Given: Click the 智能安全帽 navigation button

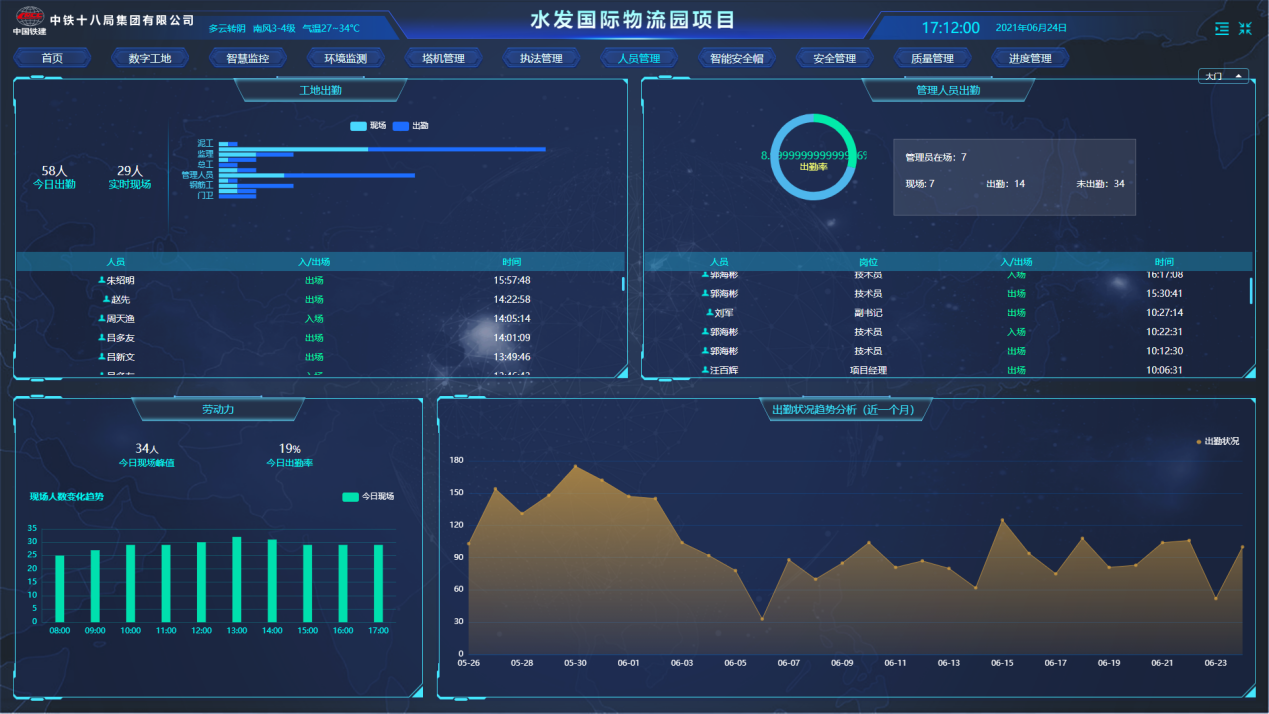Looking at the screenshot, I should (736, 58).
